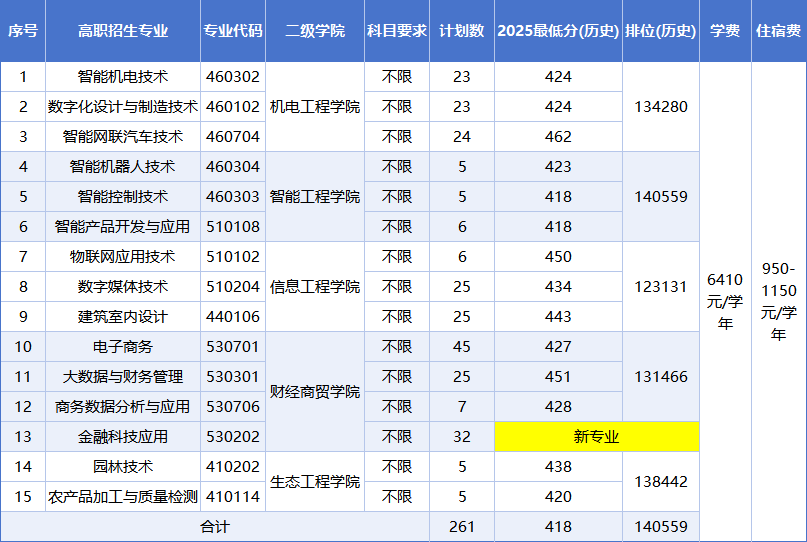Select the 信息工程学院 merged cell
Screen dimensions: 807x542
[x=315, y=287]
